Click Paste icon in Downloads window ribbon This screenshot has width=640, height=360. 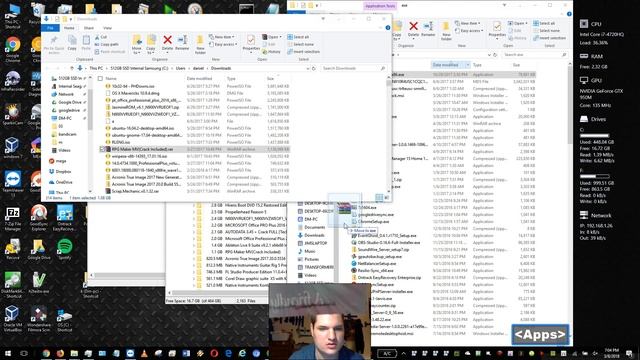[x=86, y=42]
